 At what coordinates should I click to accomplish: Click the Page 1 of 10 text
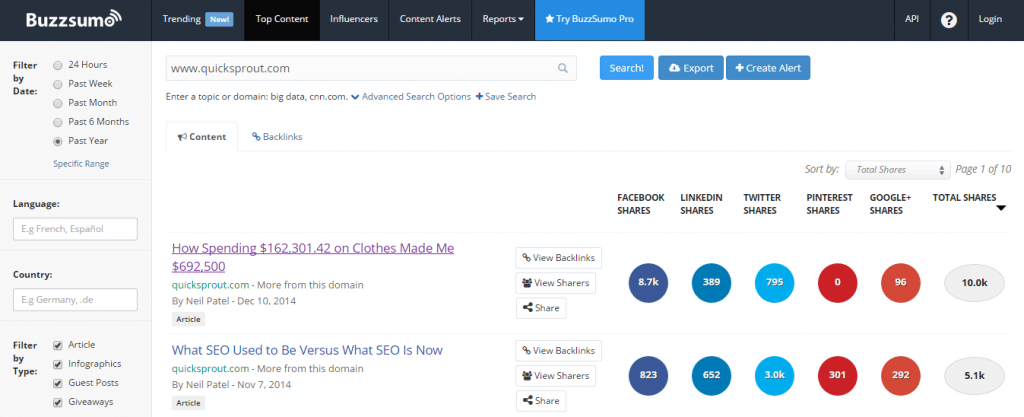point(984,169)
